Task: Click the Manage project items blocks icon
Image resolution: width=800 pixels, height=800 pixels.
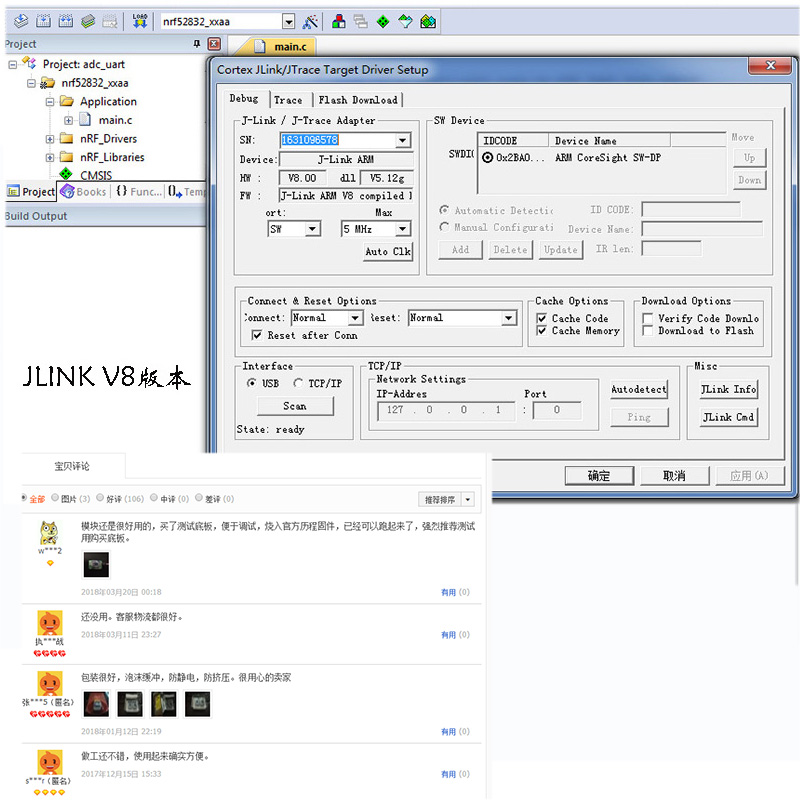Action: tap(338, 21)
